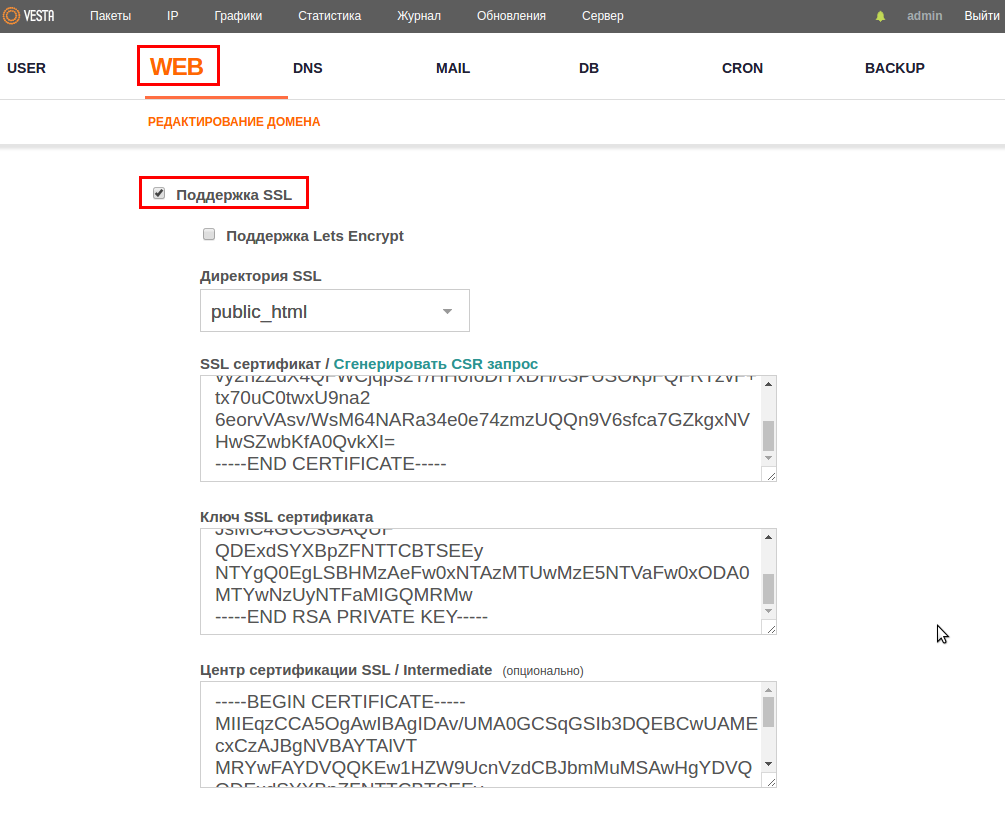Open the Графики menu item
Screen dimensions: 1005x833
(x=238, y=16)
